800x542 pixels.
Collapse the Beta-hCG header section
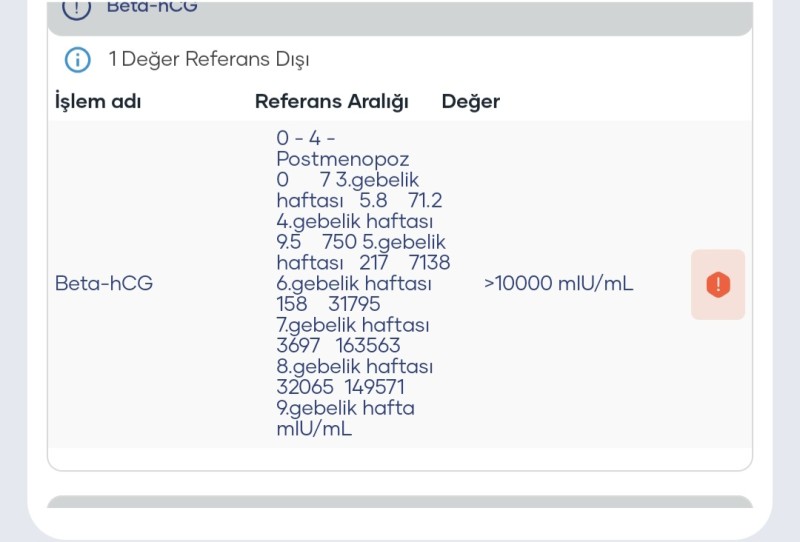click(400, 12)
